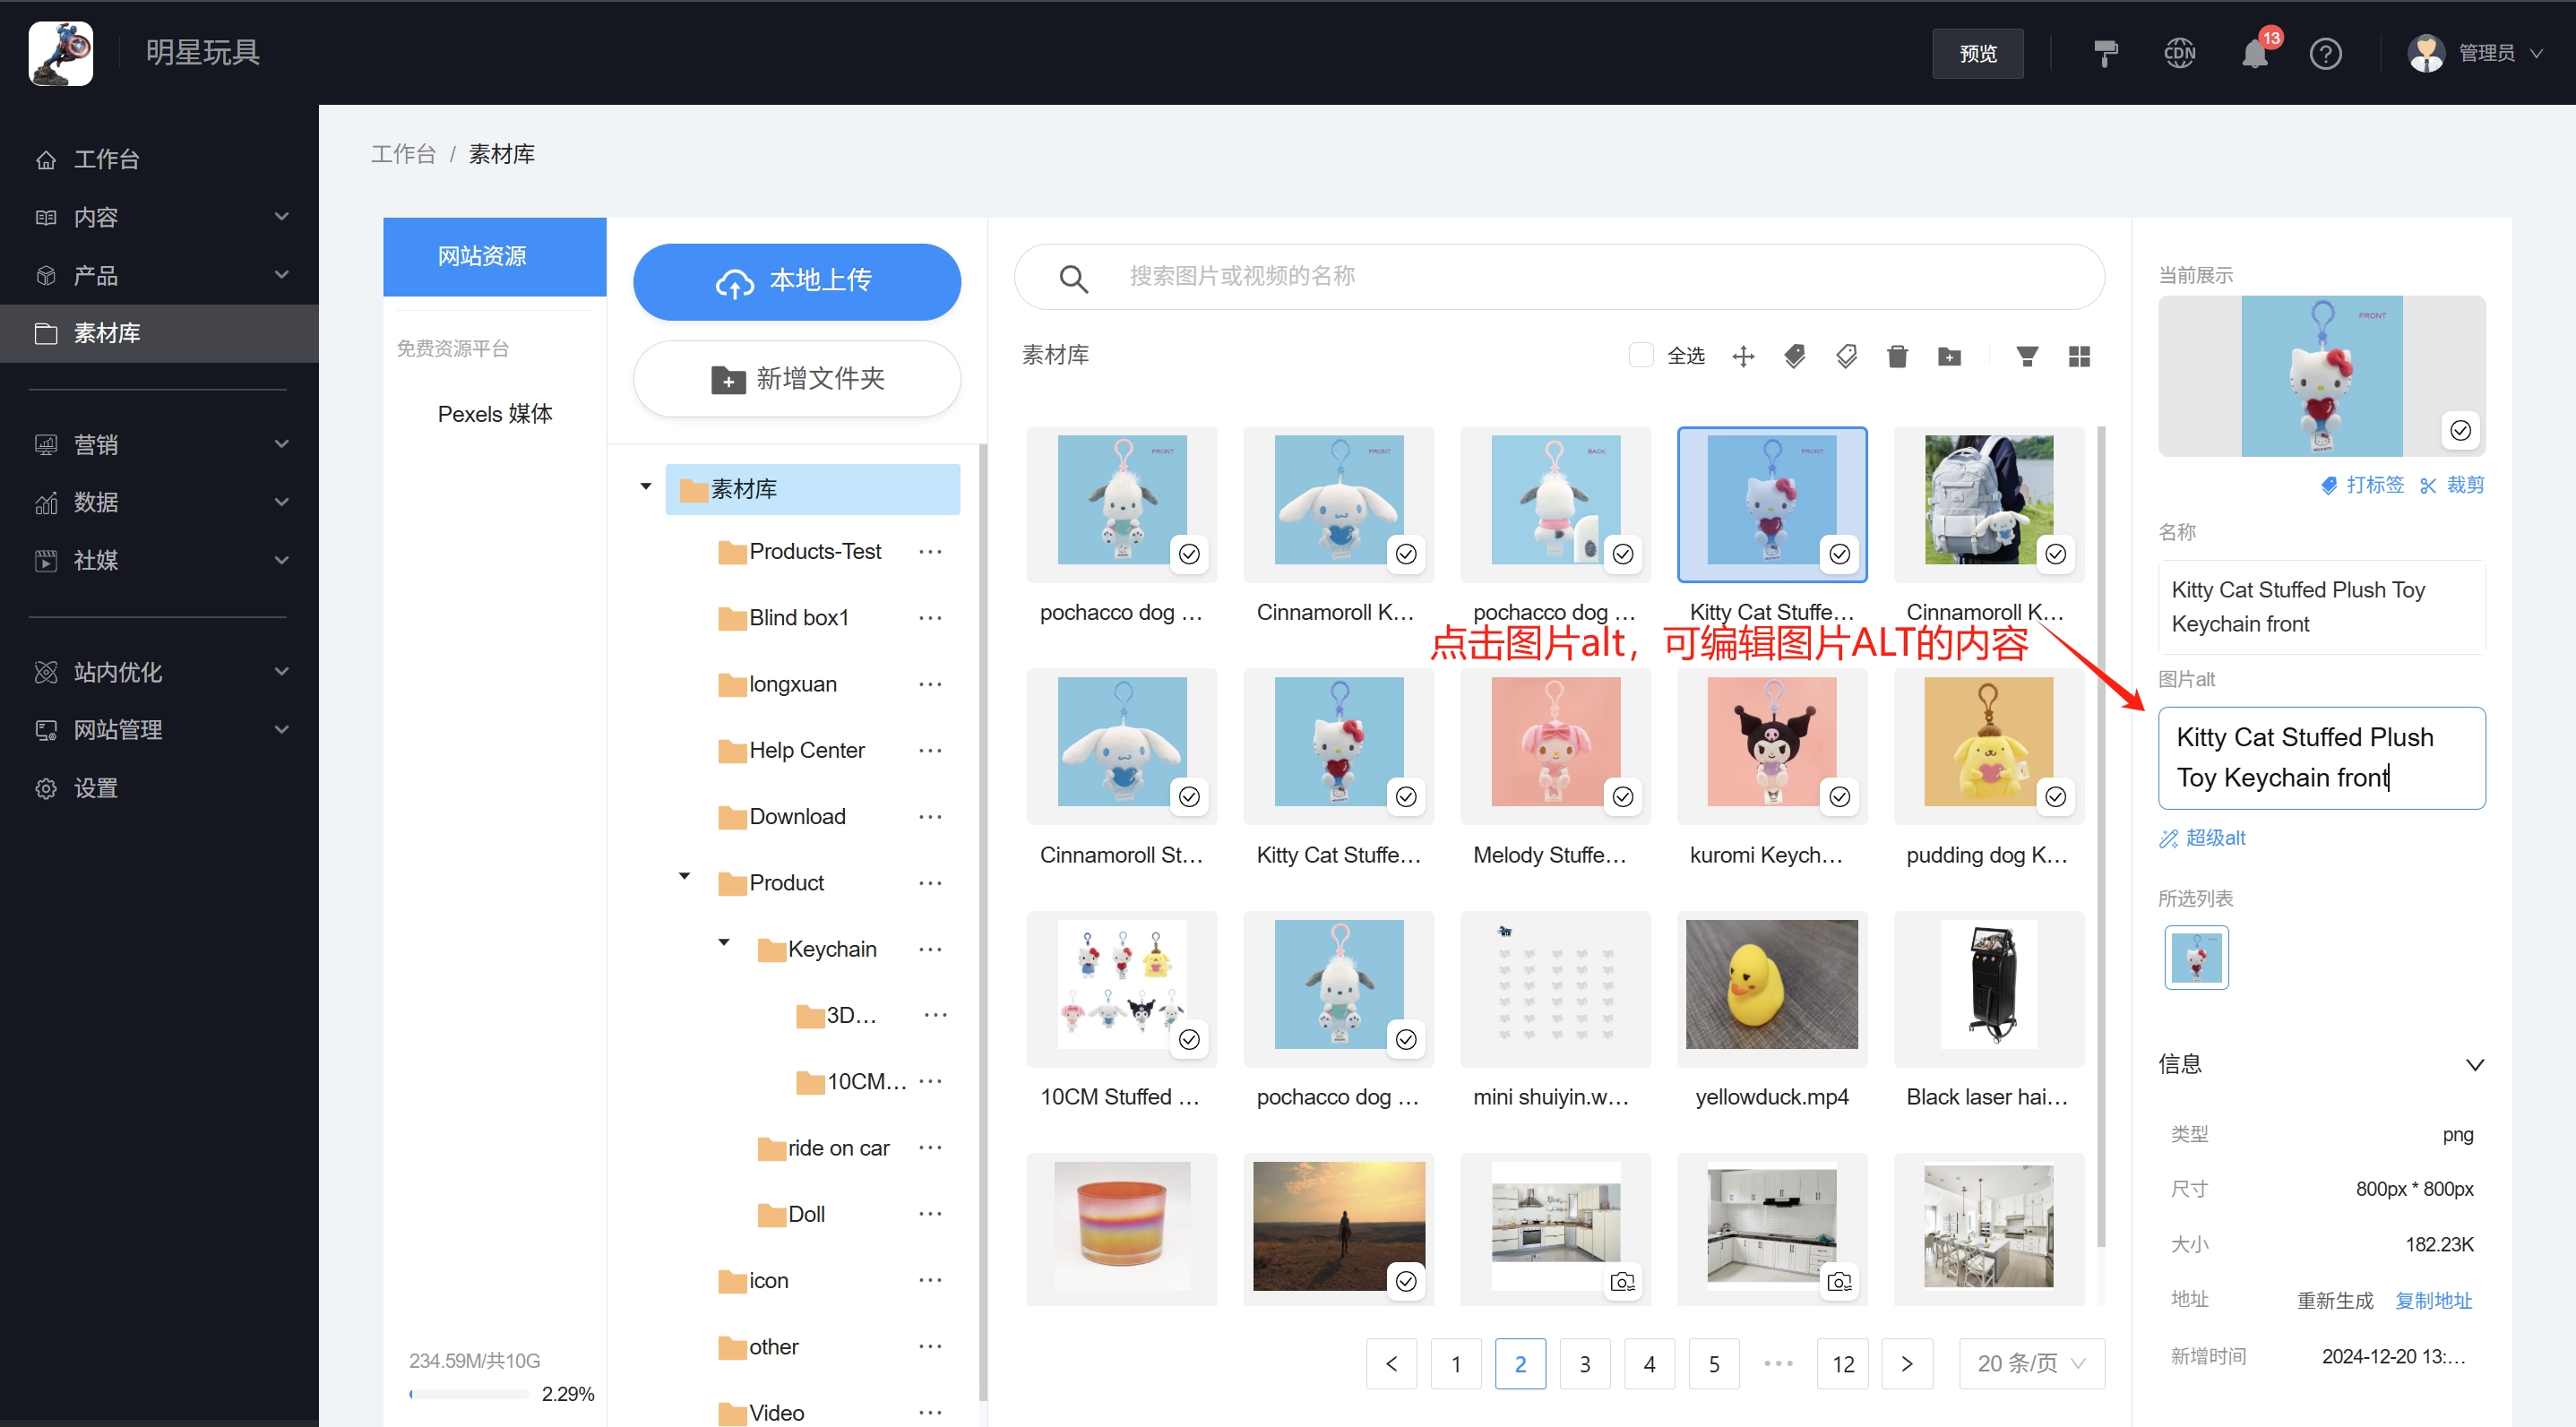Switch to grid view icon
Viewport: 2576px width, 1427px height.
coord(2079,356)
